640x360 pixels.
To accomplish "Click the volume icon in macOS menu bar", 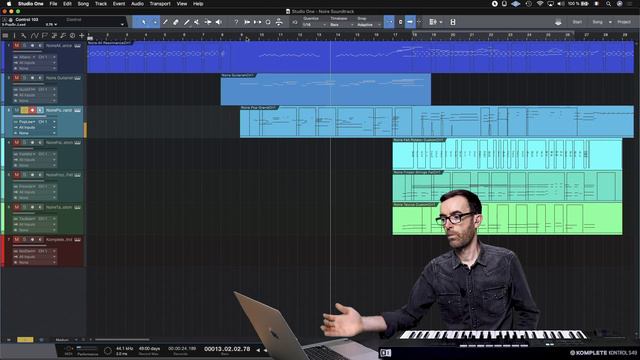I will pyautogui.click(x=561, y=4).
